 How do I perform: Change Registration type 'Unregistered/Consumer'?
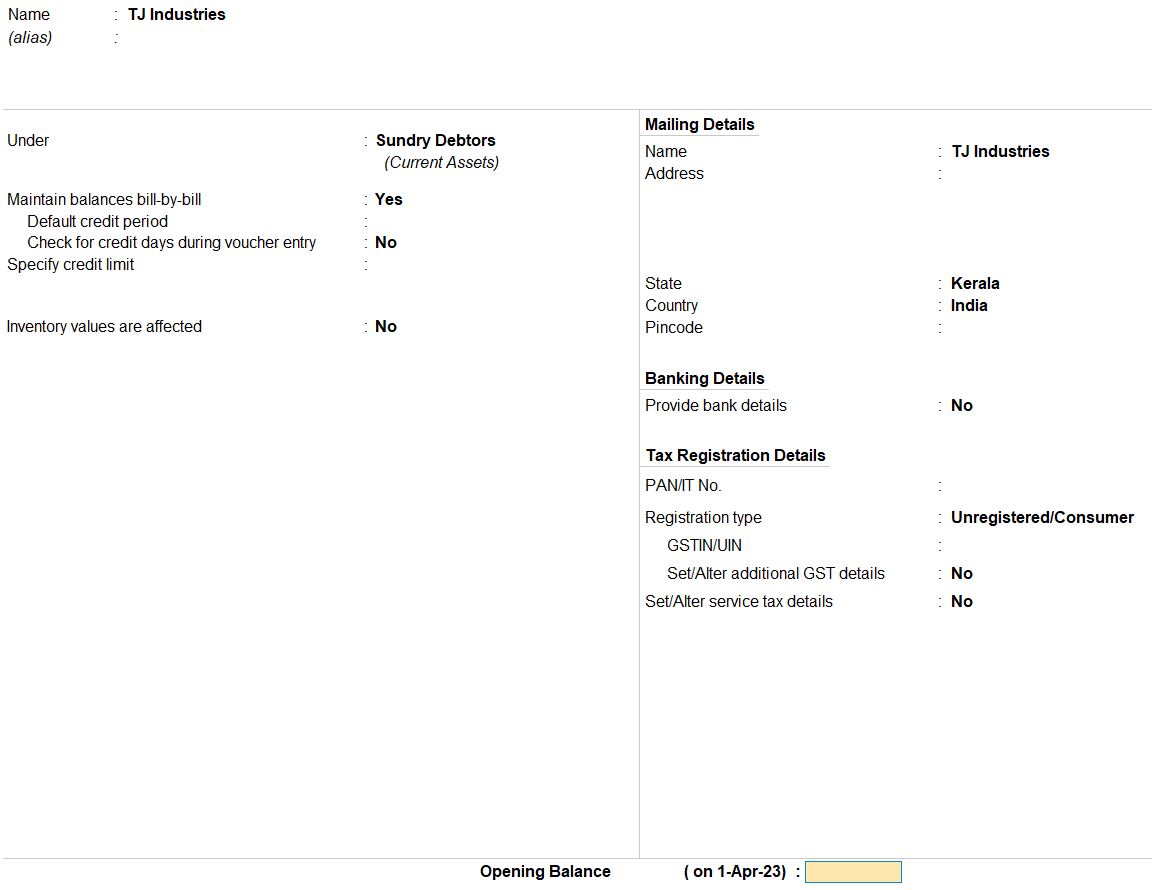click(x=1042, y=517)
